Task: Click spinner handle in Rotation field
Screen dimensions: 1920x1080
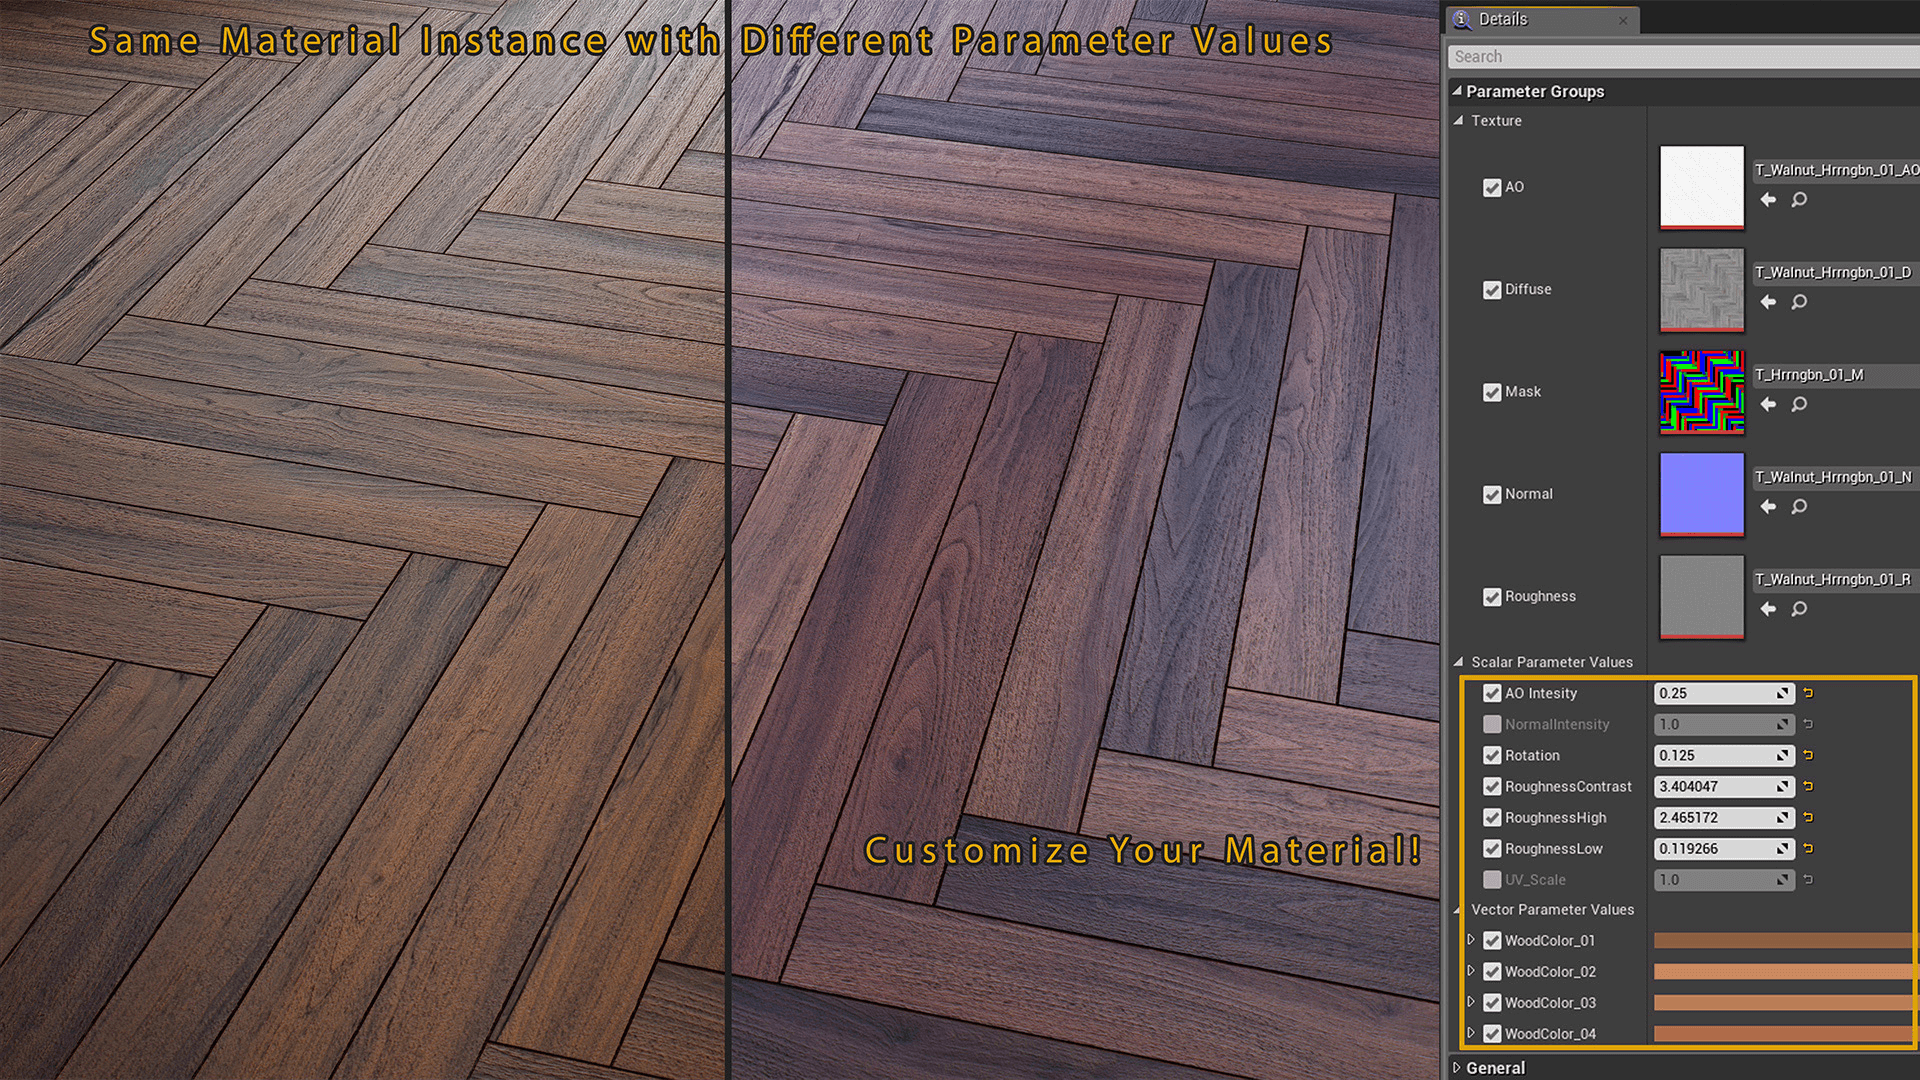Action: tap(1783, 755)
